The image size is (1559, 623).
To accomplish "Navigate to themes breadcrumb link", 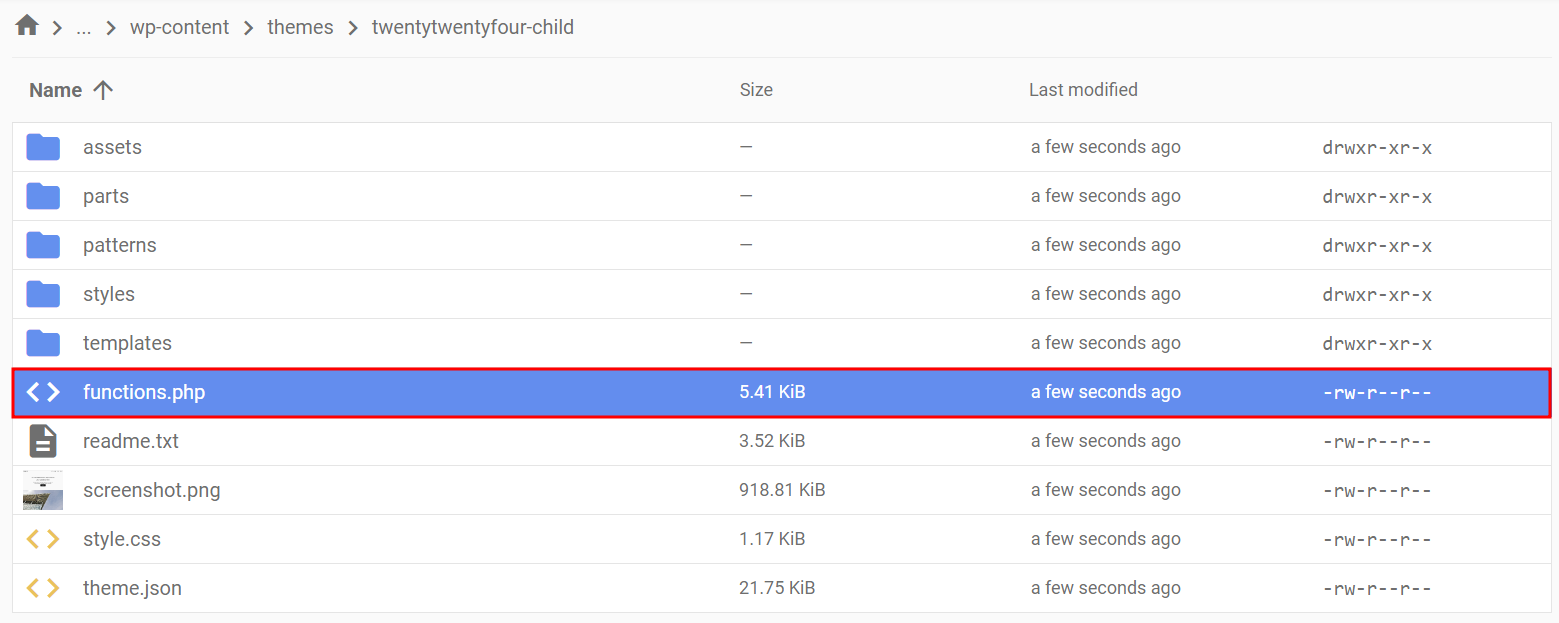I will coord(300,28).
